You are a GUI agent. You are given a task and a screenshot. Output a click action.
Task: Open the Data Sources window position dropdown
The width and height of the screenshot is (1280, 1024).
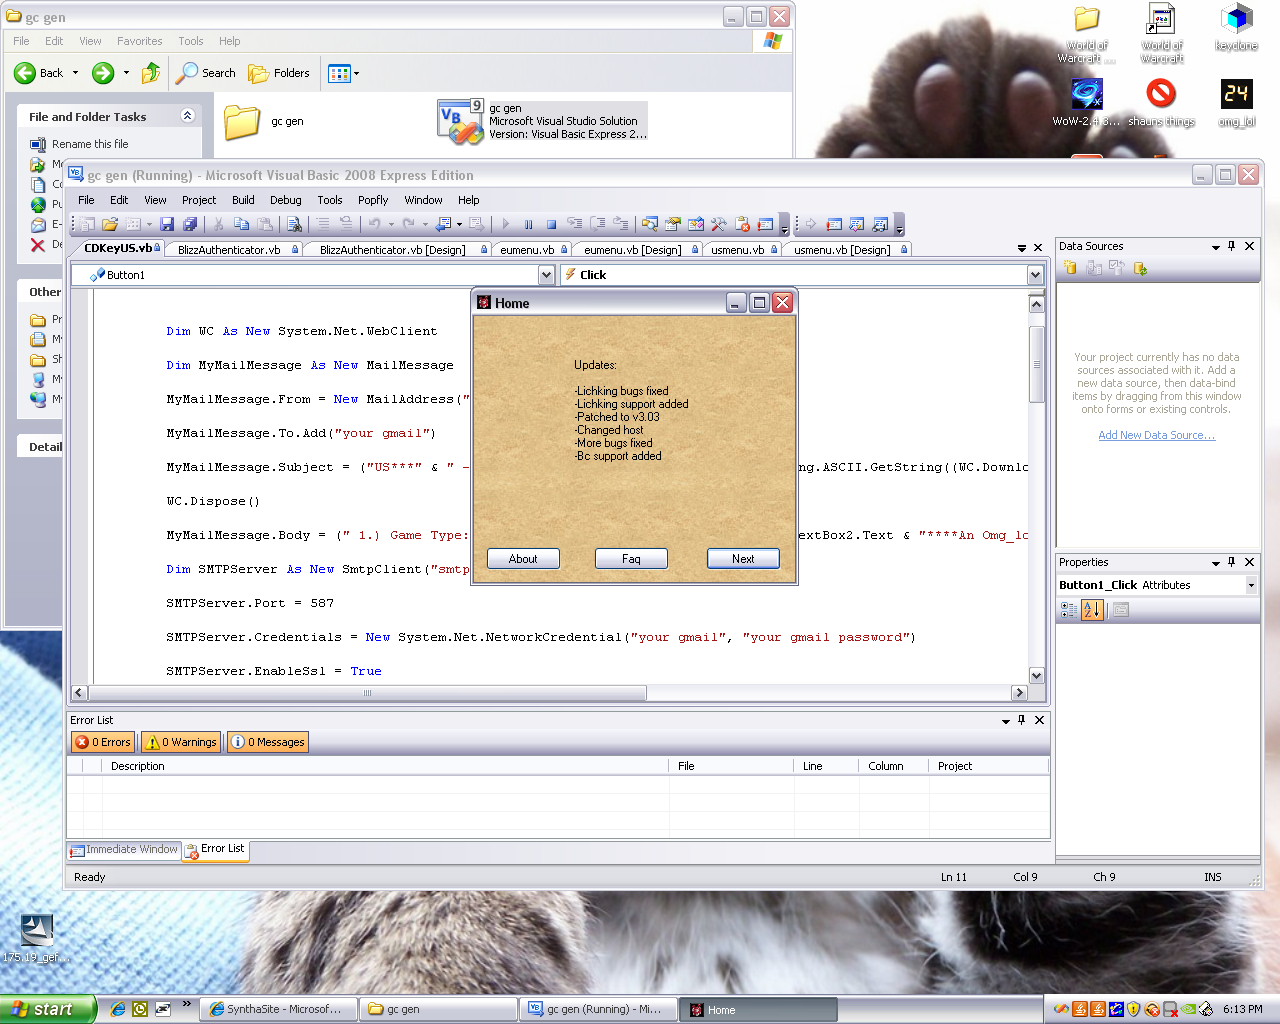(x=1216, y=247)
